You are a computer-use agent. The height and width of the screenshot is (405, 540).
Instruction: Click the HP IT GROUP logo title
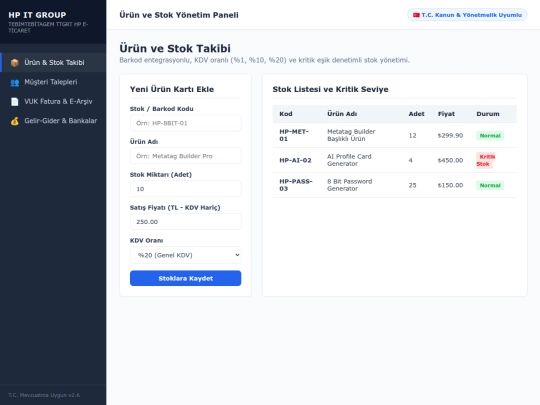click(37, 15)
